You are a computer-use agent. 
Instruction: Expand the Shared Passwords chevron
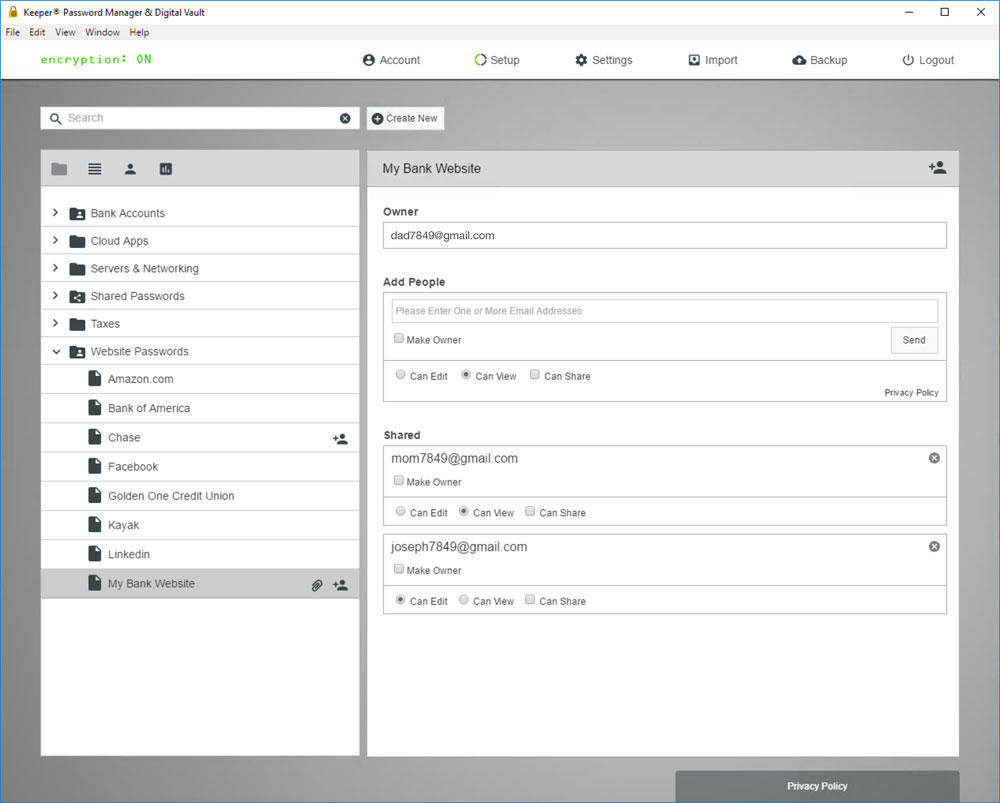(x=55, y=295)
